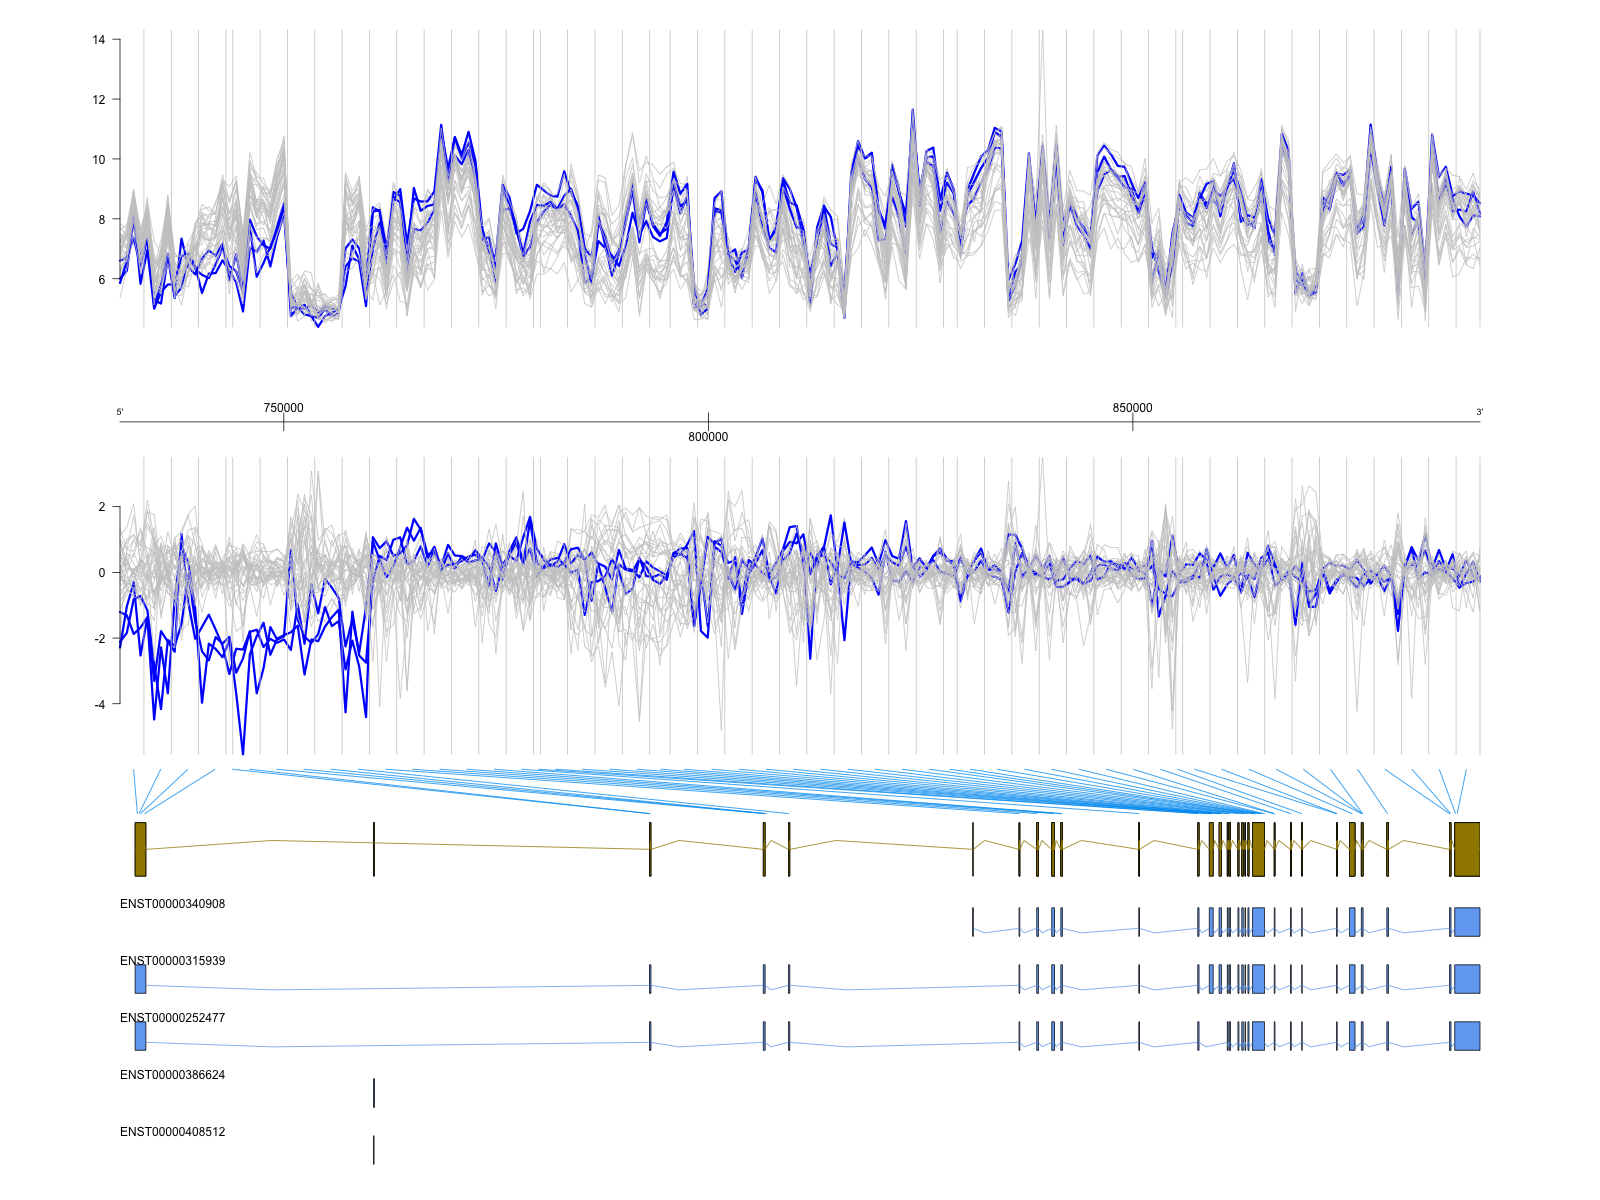Click the 3' end marker on axis
The height and width of the screenshot is (1200, 1600).
[1480, 412]
